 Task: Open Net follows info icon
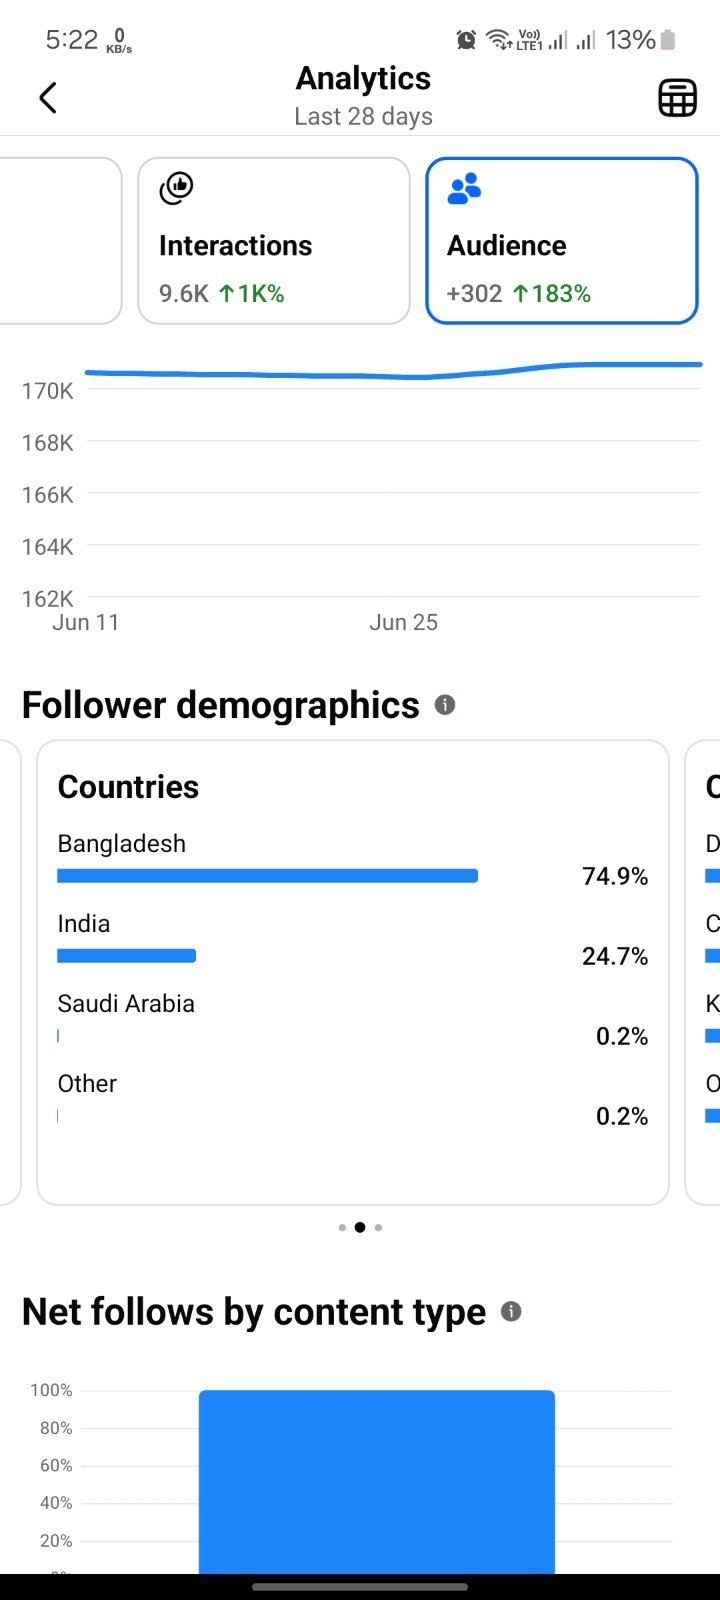coord(511,1311)
